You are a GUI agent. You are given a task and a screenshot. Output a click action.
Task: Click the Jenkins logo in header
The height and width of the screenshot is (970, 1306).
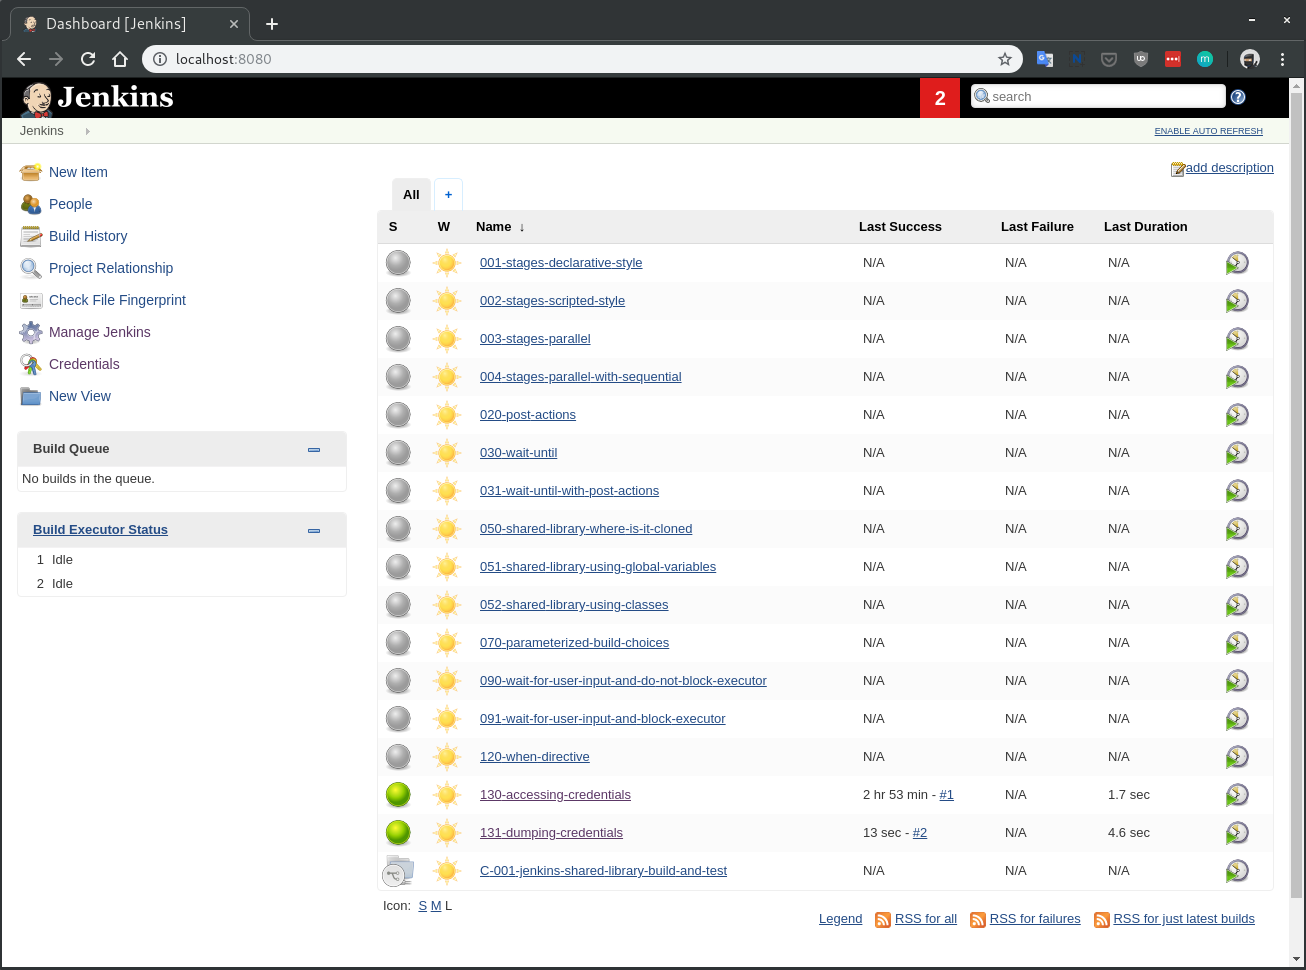coord(97,98)
